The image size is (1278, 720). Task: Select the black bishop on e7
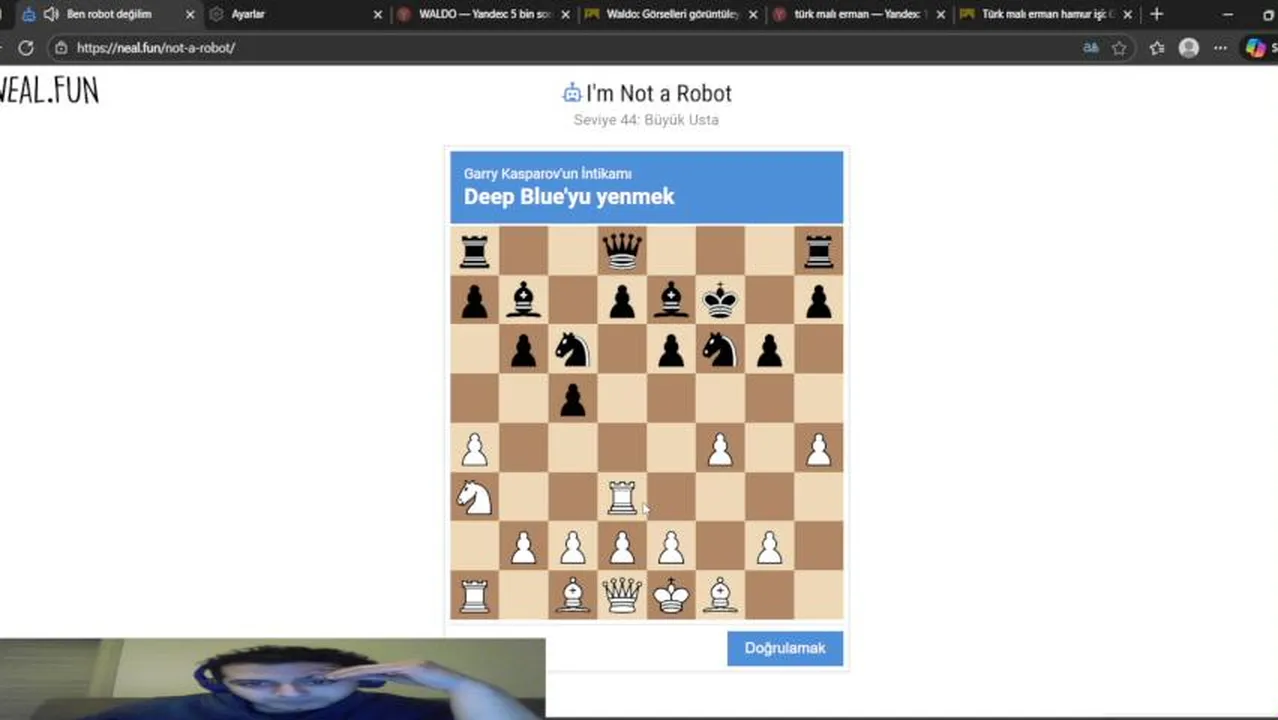point(671,299)
